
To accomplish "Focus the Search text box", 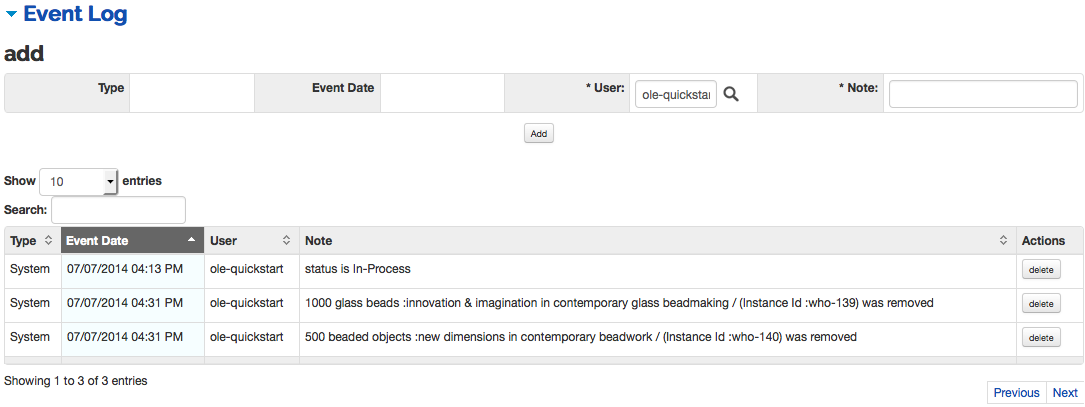I will (118, 210).
